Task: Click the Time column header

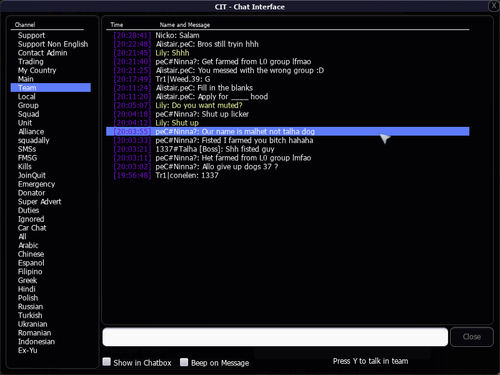Action: pos(117,25)
